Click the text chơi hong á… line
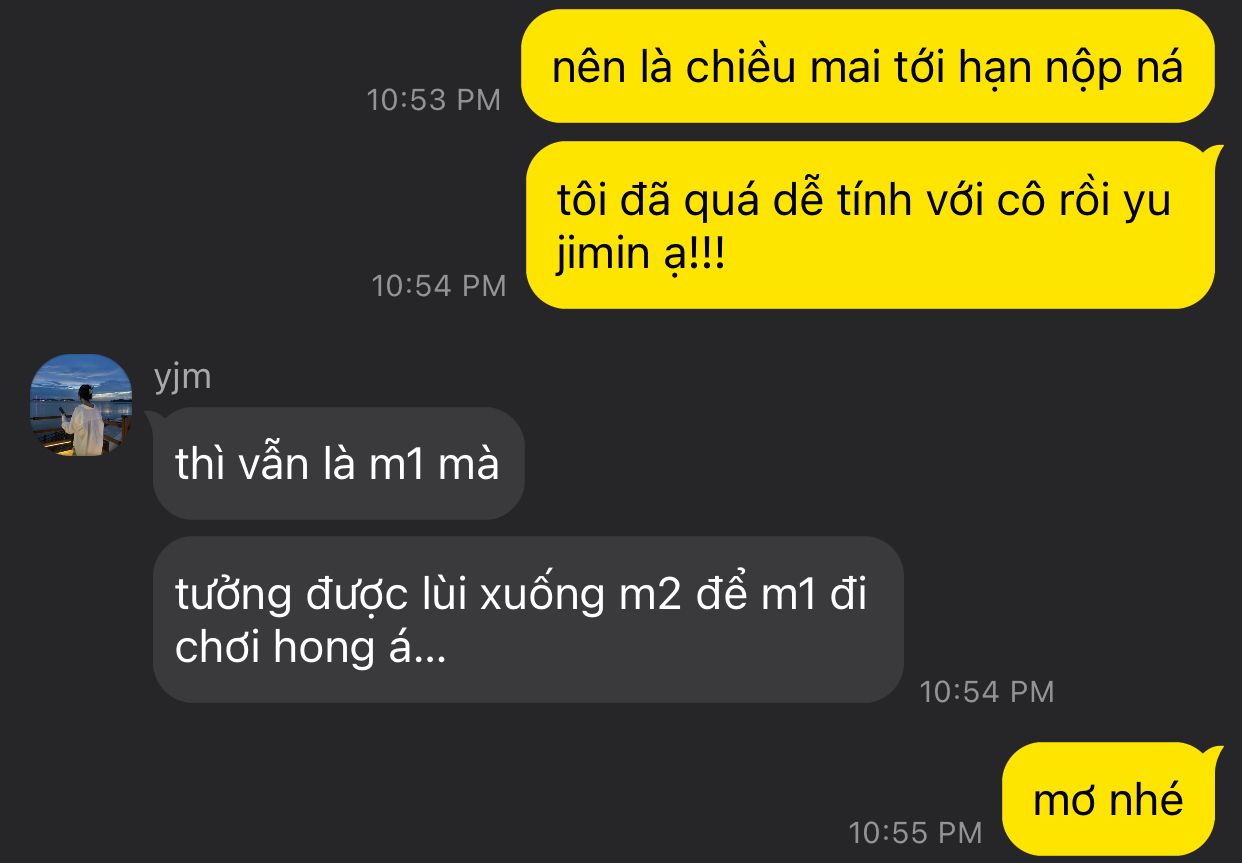1242x863 pixels. click(x=310, y=648)
